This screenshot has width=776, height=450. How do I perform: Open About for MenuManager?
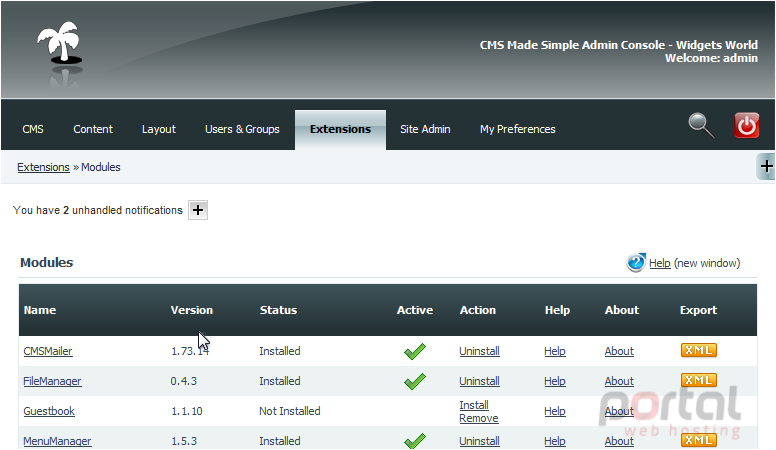pos(619,441)
